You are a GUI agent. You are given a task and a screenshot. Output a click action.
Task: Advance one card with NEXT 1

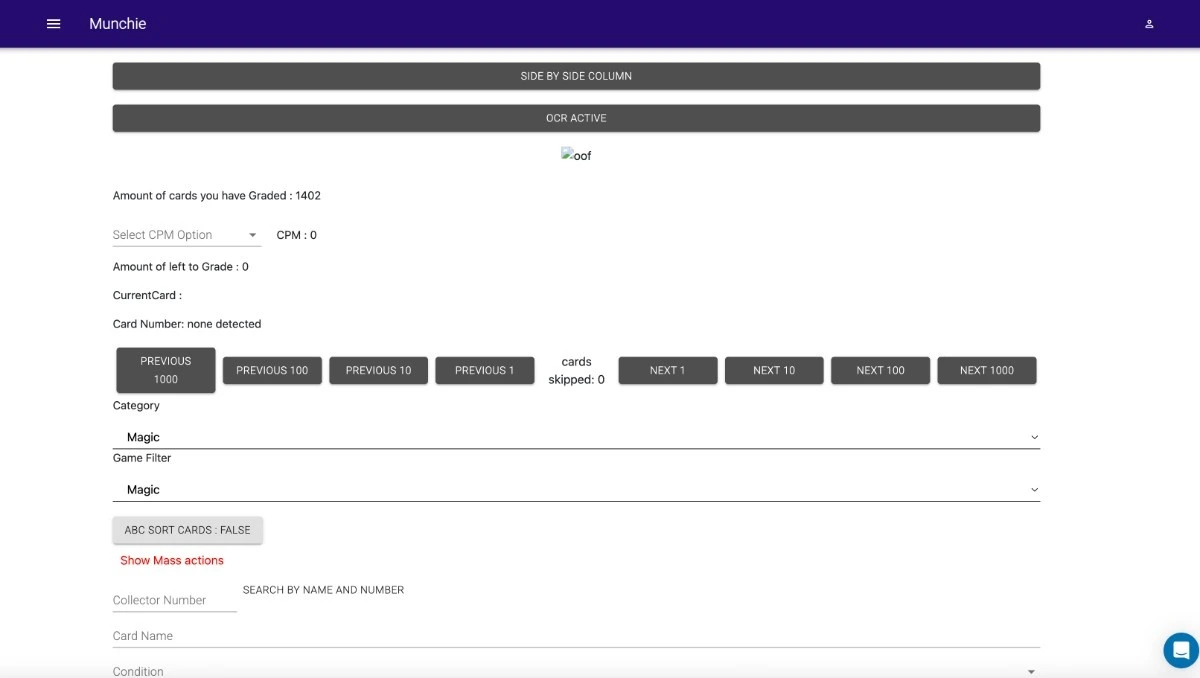pyautogui.click(x=667, y=369)
